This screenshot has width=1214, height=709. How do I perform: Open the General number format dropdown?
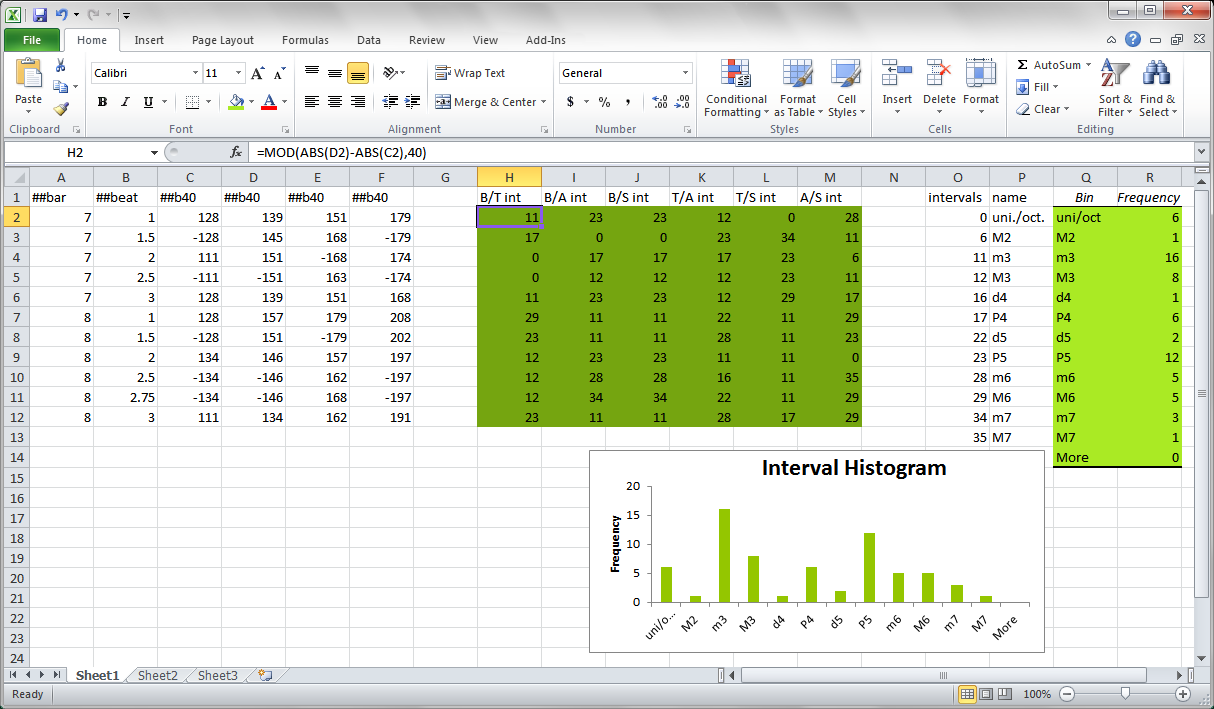click(685, 73)
